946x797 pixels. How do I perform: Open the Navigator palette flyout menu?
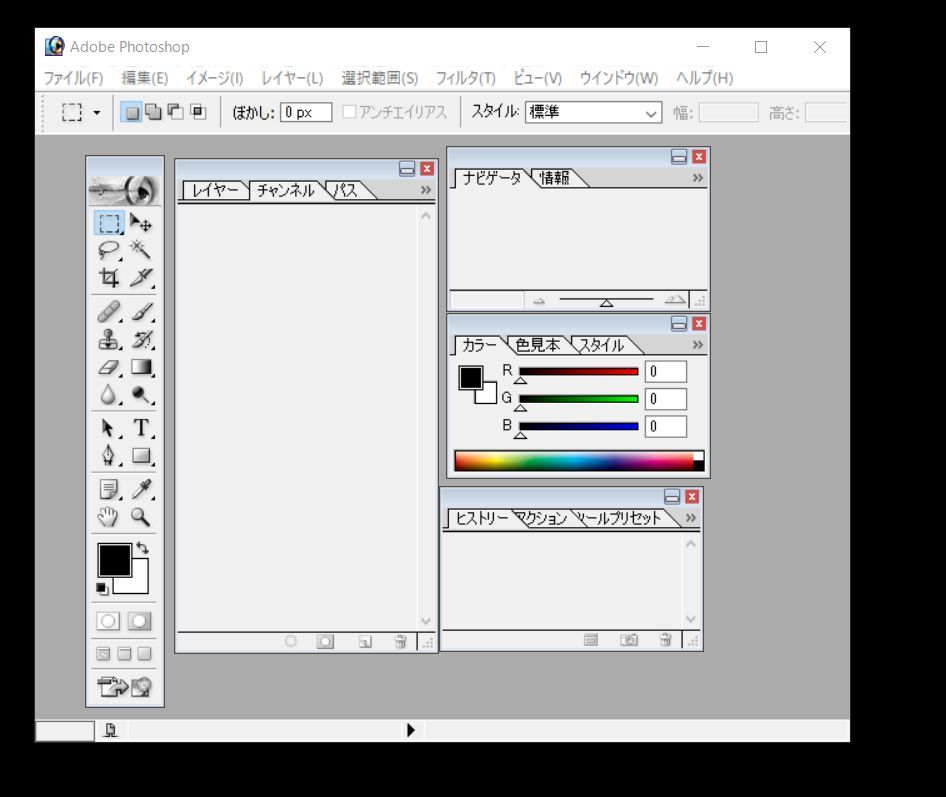[698, 178]
